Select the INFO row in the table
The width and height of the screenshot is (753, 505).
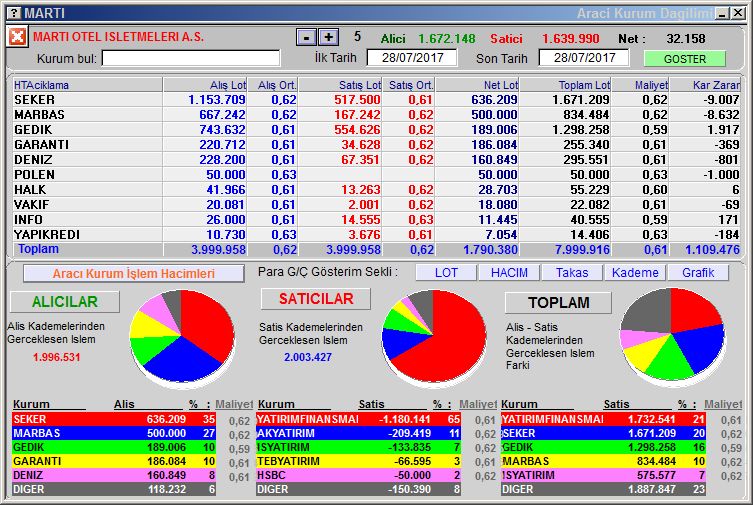click(x=376, y=219)
